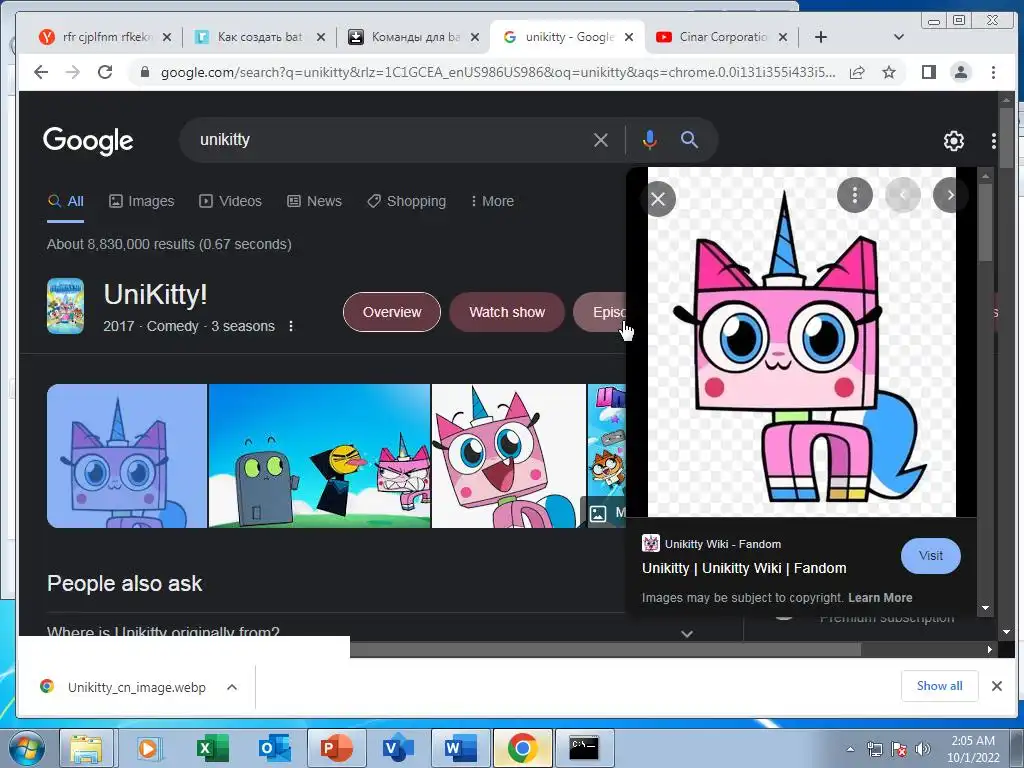Click the URL address bar
The image size is (1024, 768).
click(x=498, y=72)
